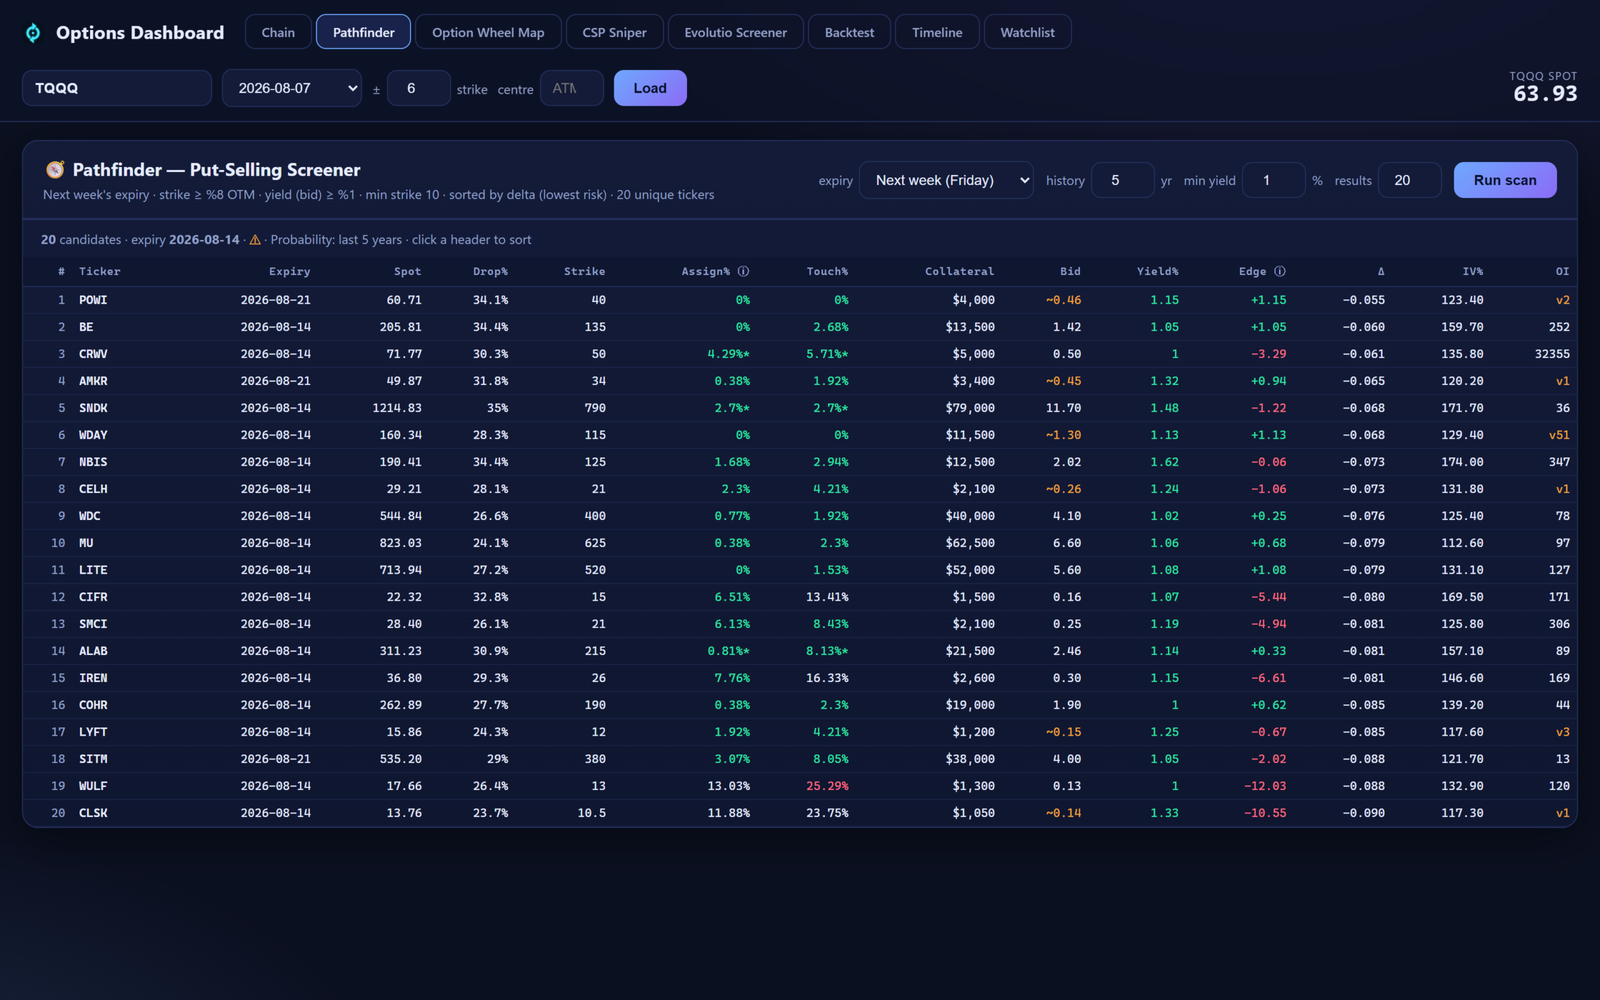This screenshot has width=1600, height=1000.
Task: Click the TQQQ ticker input field
Action: point(117,88)
